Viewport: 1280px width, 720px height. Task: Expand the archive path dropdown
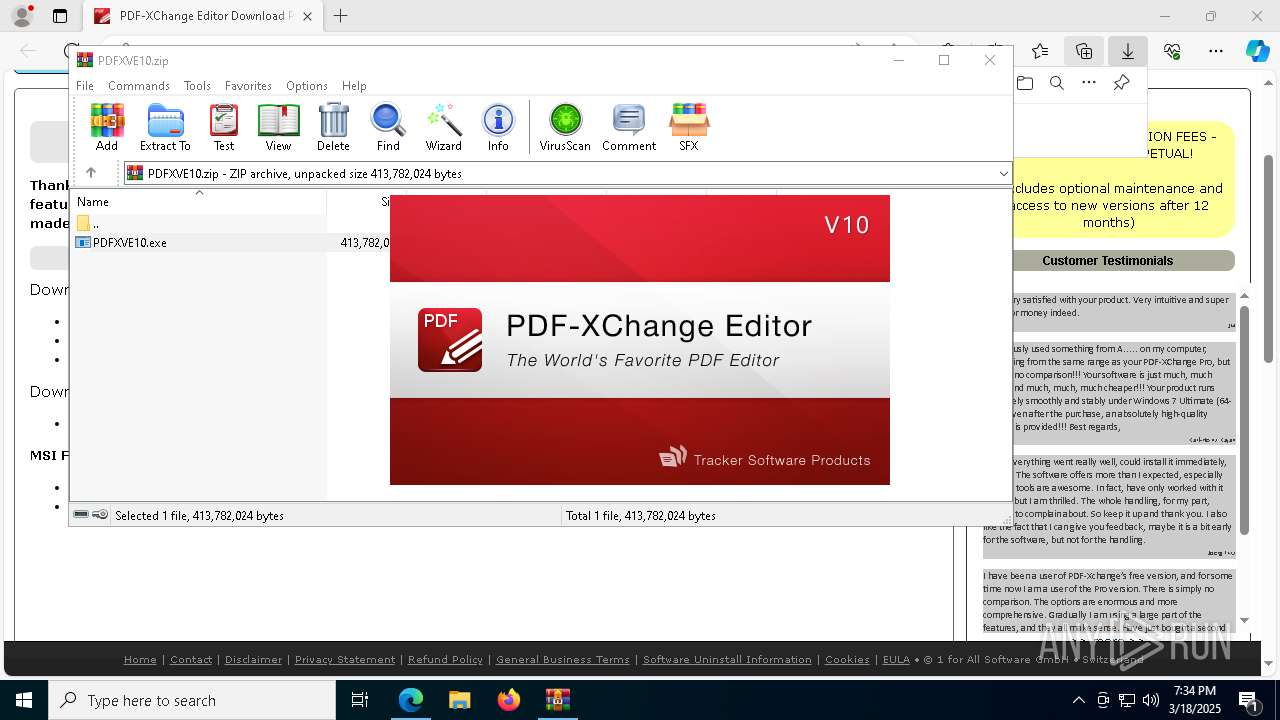tap(1003, 174)
